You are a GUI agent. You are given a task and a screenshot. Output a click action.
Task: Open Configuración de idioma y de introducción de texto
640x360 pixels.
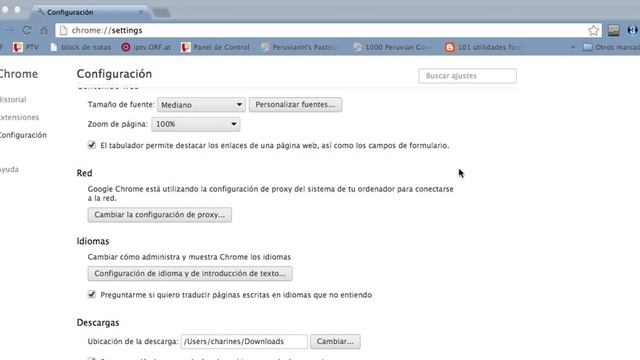click(190, 273)
